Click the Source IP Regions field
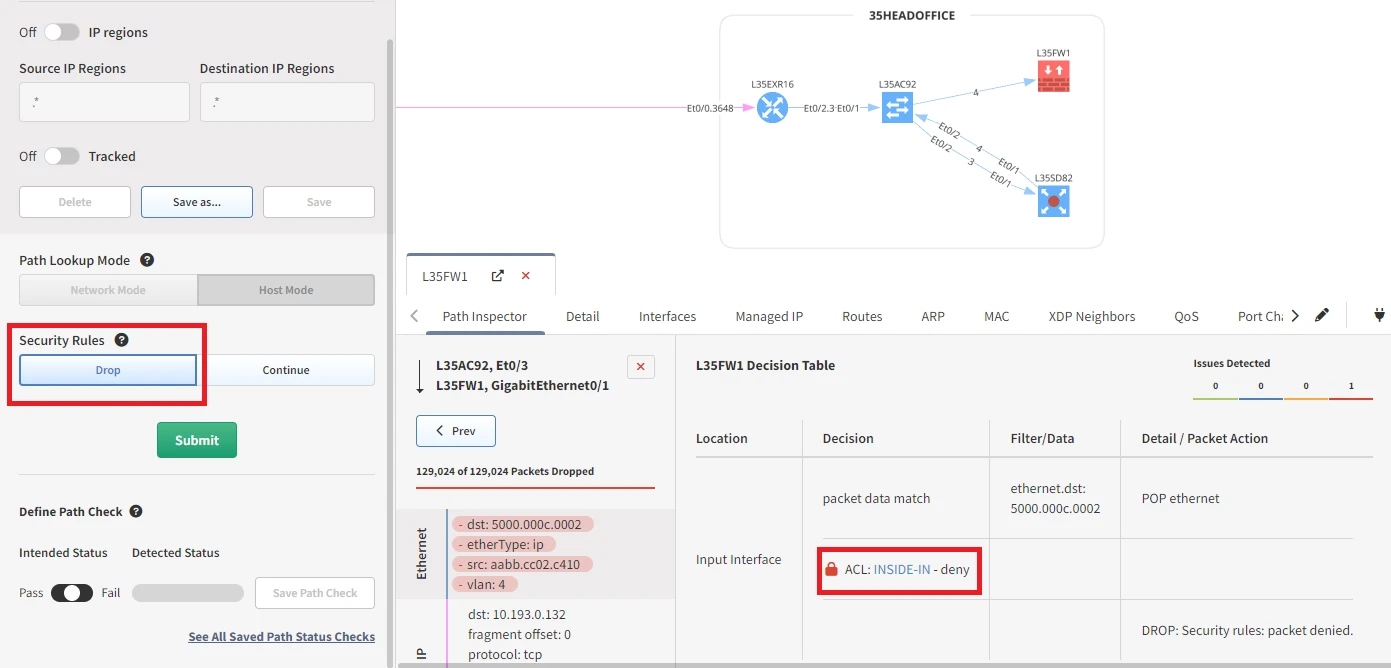The height and width of the screenshot is (668, 1391). click(x=104, y=102)
